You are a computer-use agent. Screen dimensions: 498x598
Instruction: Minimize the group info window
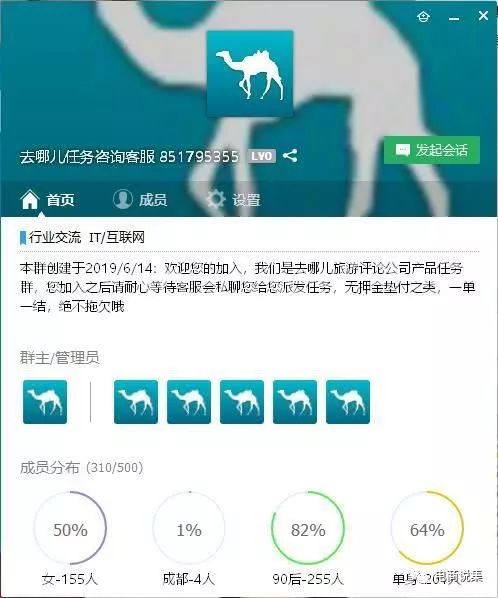454,18
